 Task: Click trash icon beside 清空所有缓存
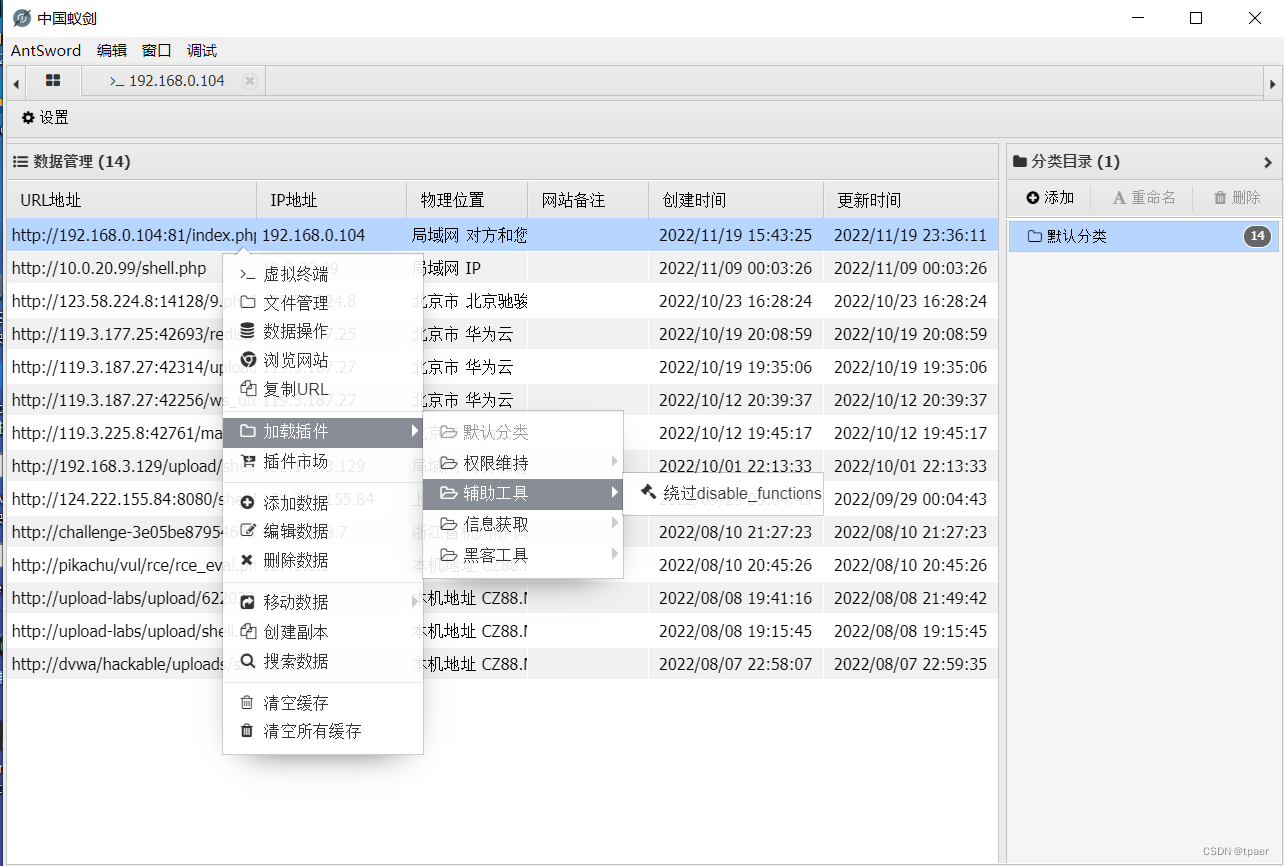pyautogui.click(x=247, y=731)
